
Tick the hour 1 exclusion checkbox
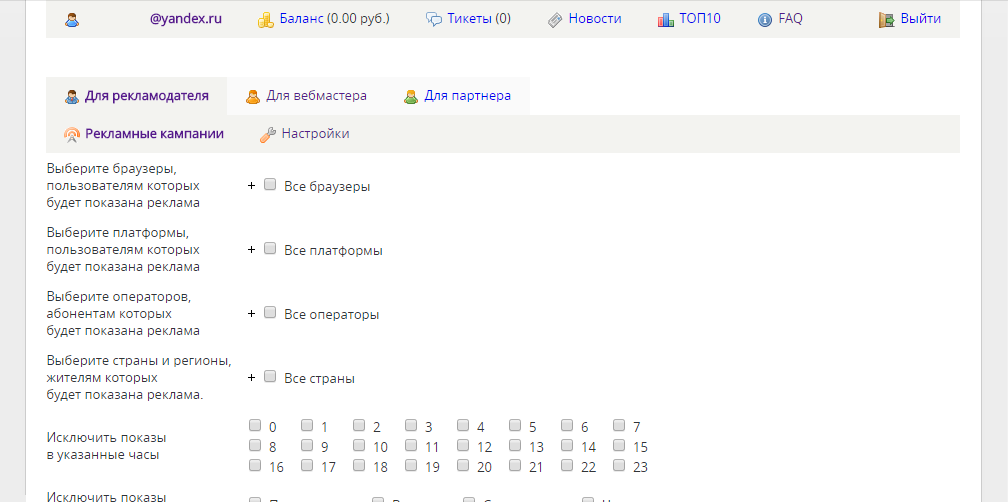pyautogui.click(x=307, y=425)
